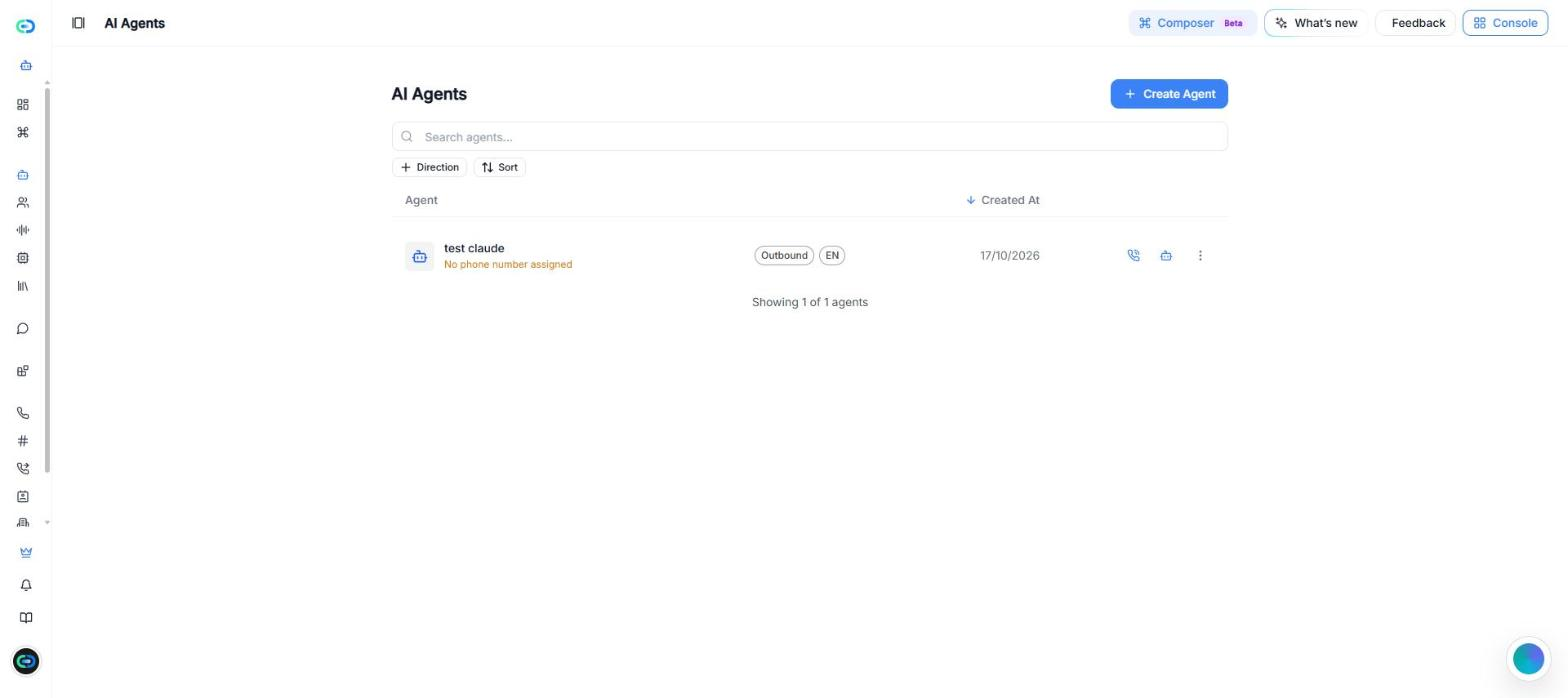Open the phone handset icon in sidebar
This screenshot has width=1568, height=698.
tap(23, 413)
